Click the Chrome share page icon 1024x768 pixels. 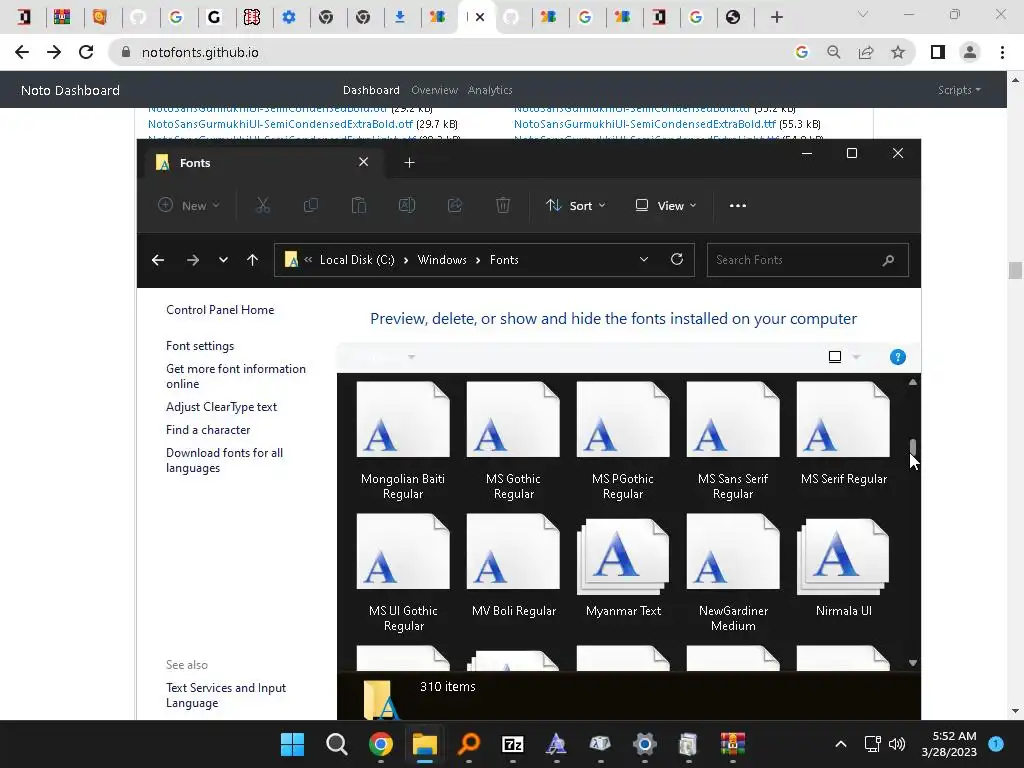pos(866,52)
